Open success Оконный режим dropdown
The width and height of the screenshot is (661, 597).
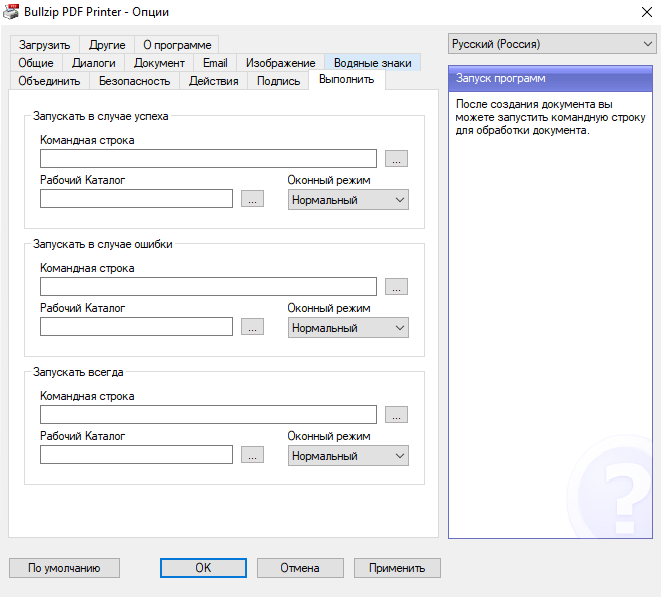(348, 200)
